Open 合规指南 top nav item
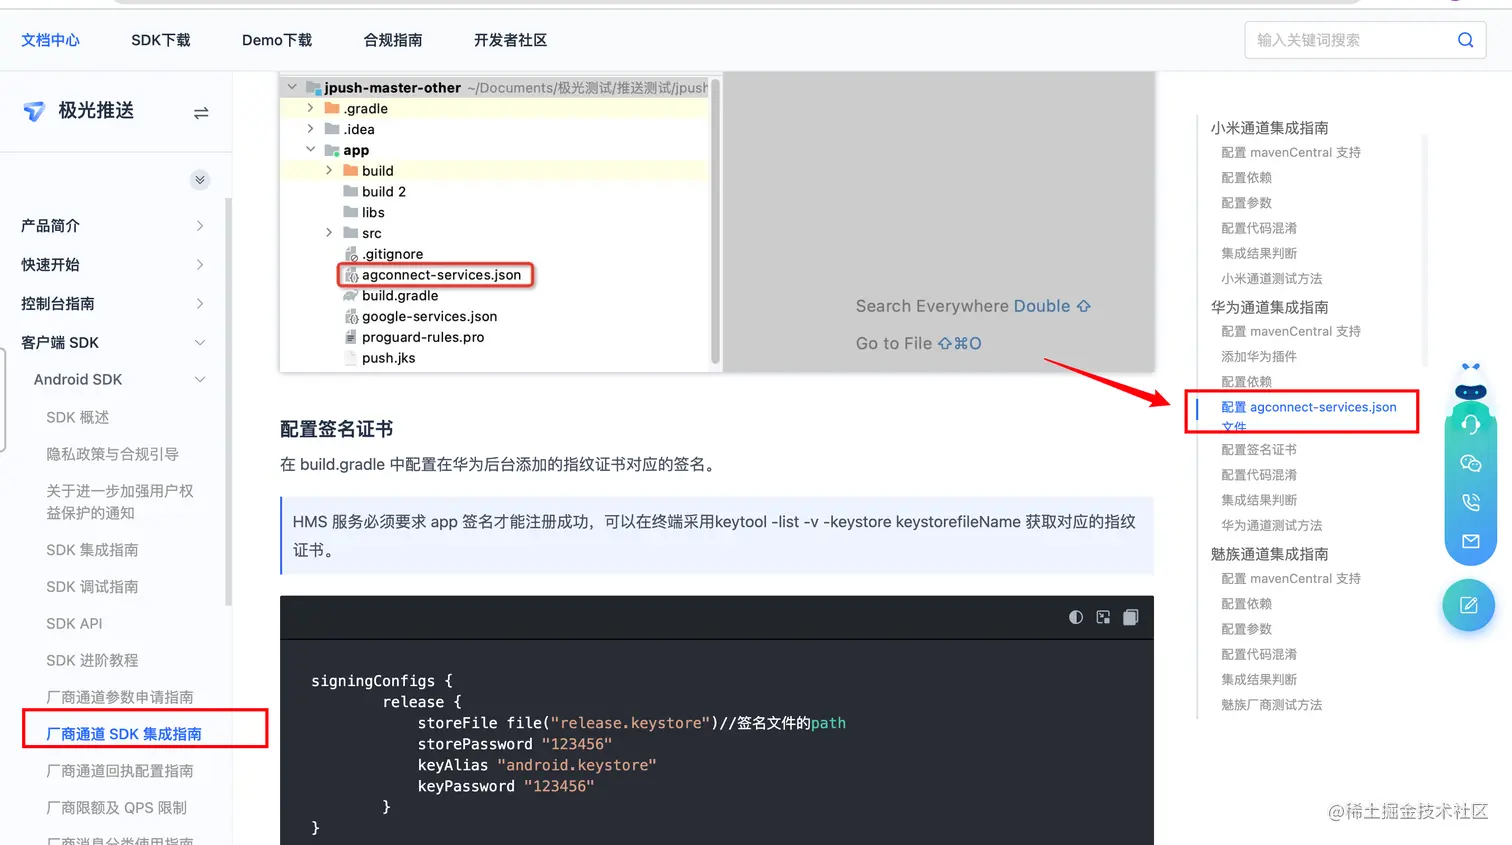1512x845 pixels. [393, 40]
